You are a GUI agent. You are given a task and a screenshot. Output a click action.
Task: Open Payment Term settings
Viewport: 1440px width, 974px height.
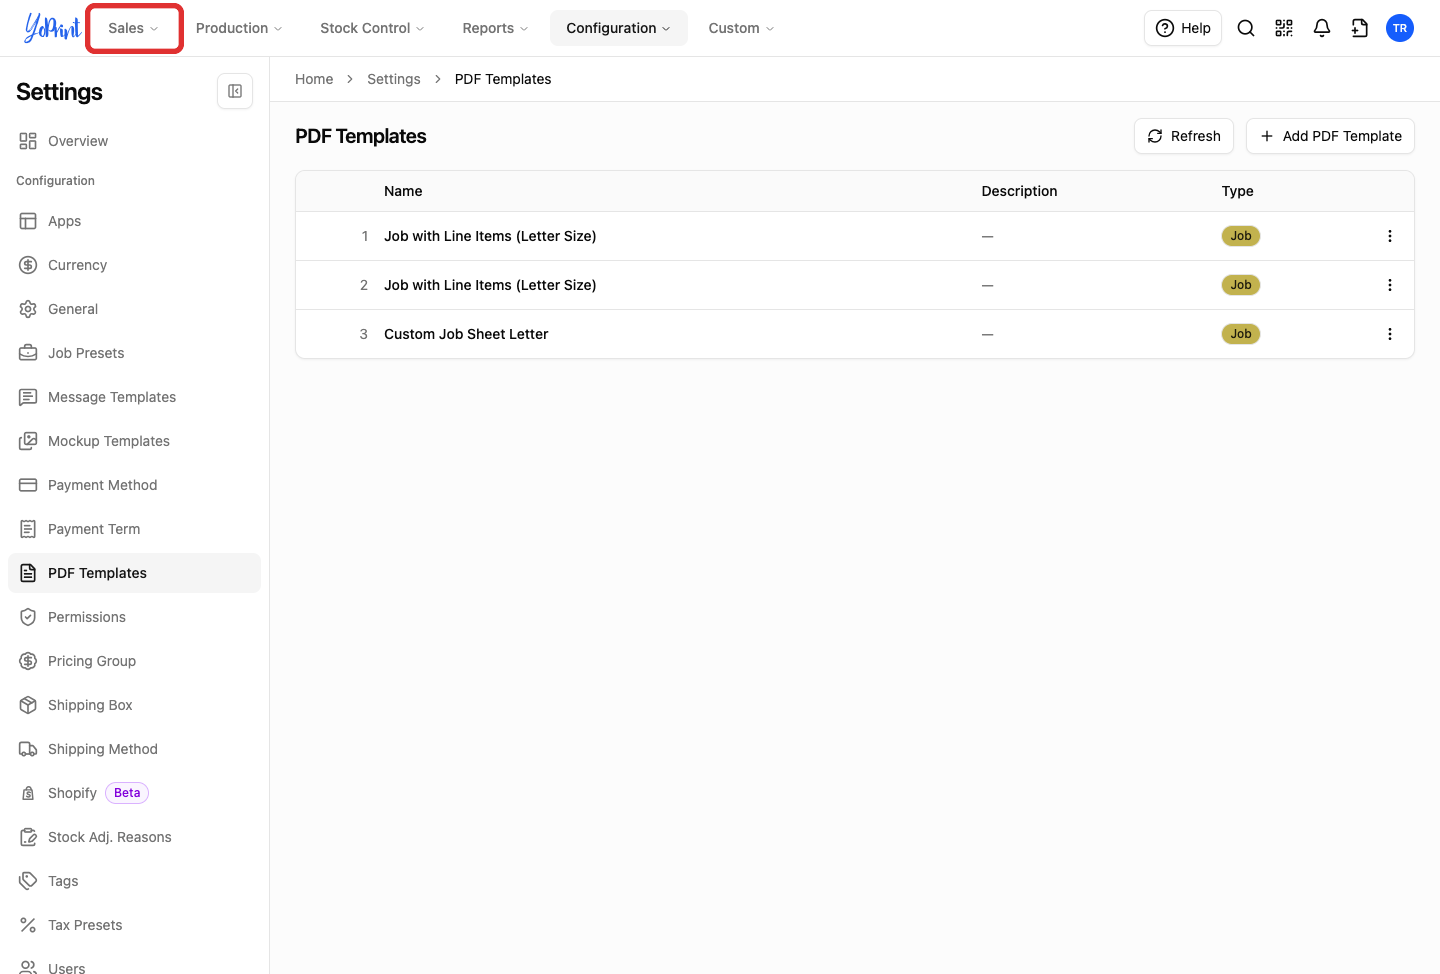point(134,529)
